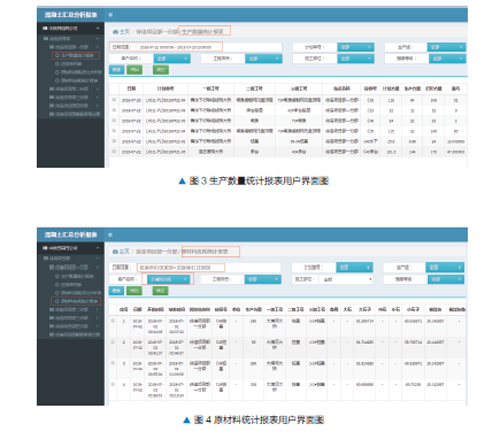The width and height of the screenshot is (500, 439).
Task: Open the 生产线 dropdown in Figure 3
Action: point(446,47)
